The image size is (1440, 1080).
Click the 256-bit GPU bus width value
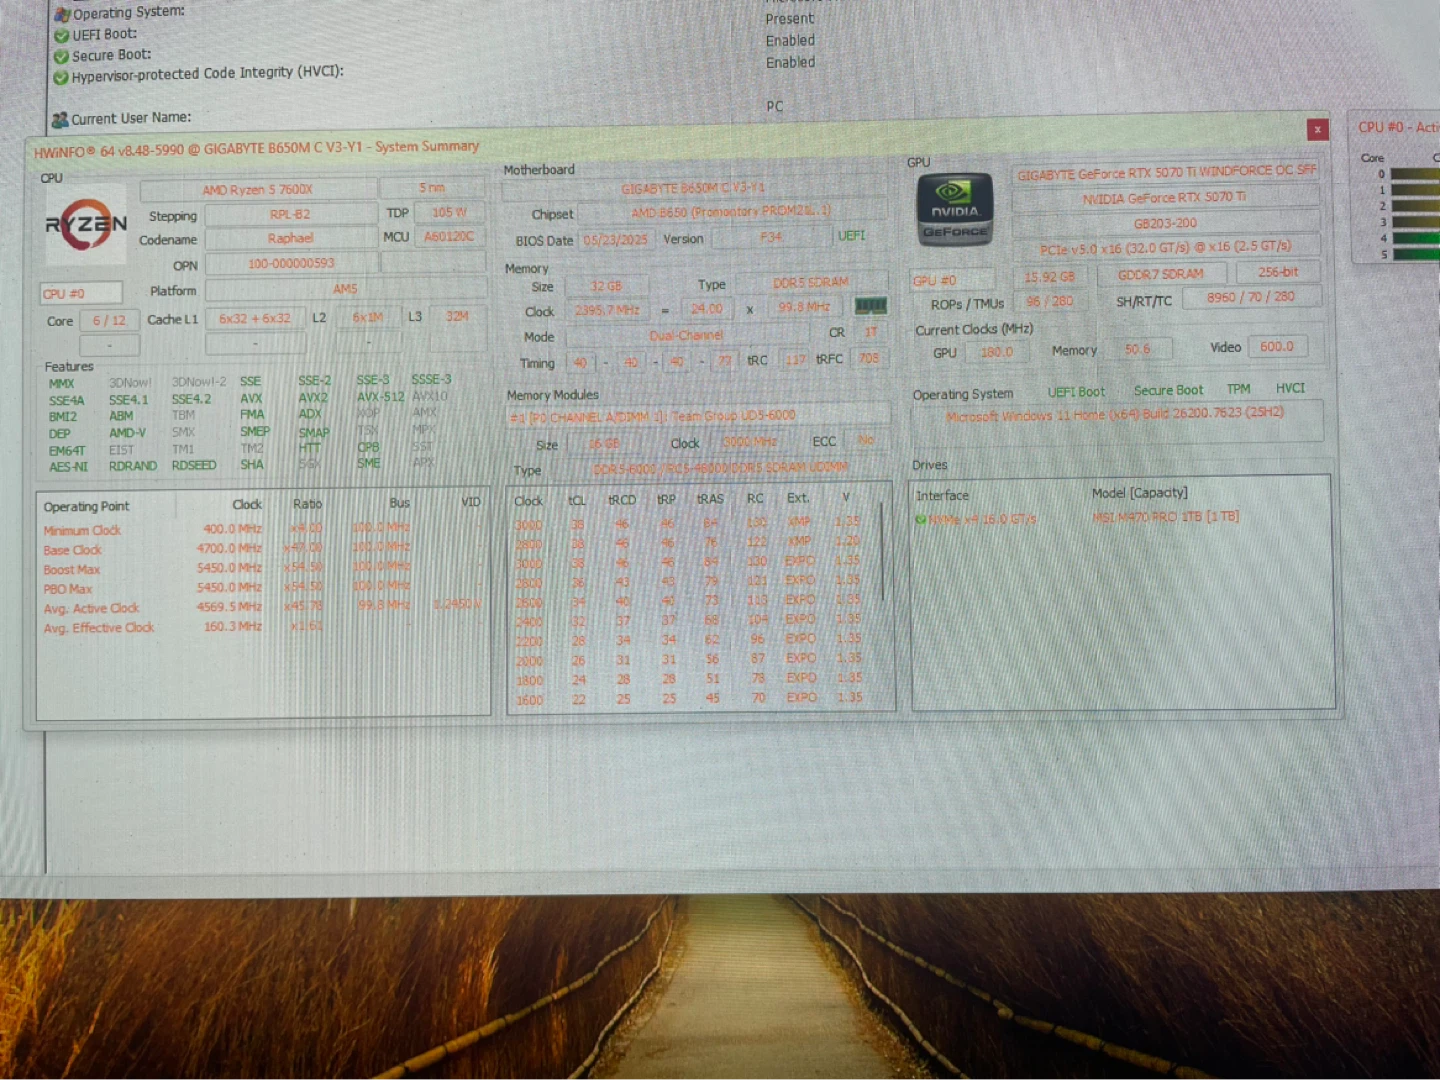point(1278,272)
